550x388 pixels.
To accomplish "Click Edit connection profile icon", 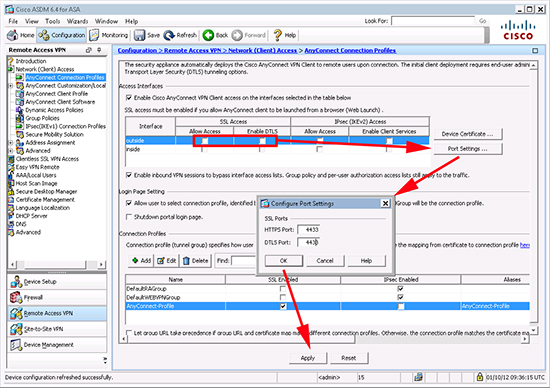I will click(x=161, y=261).
